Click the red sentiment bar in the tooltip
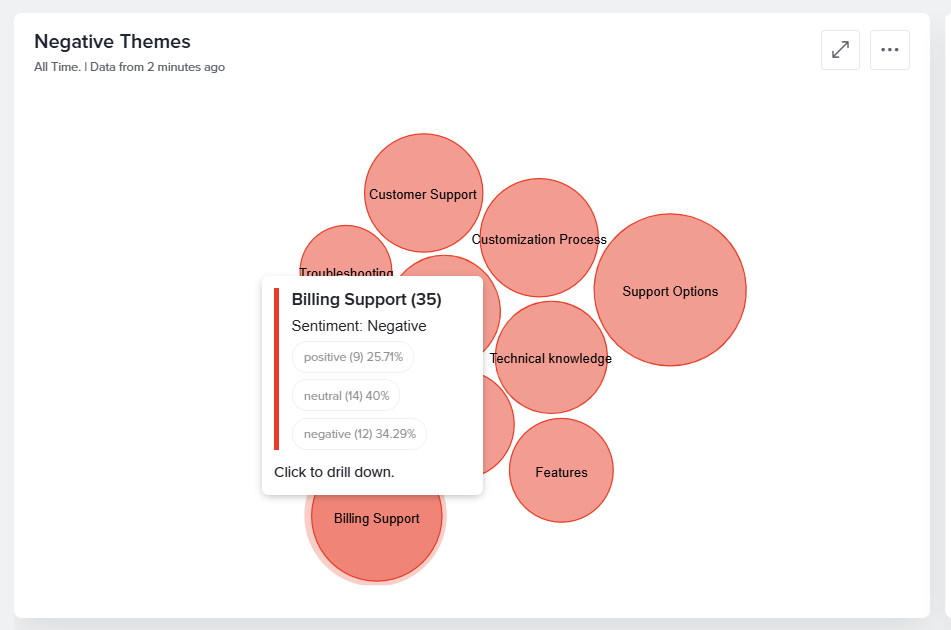Image resolution: width=951 pixels, height=630 pixels. click(x=277, y=369)
